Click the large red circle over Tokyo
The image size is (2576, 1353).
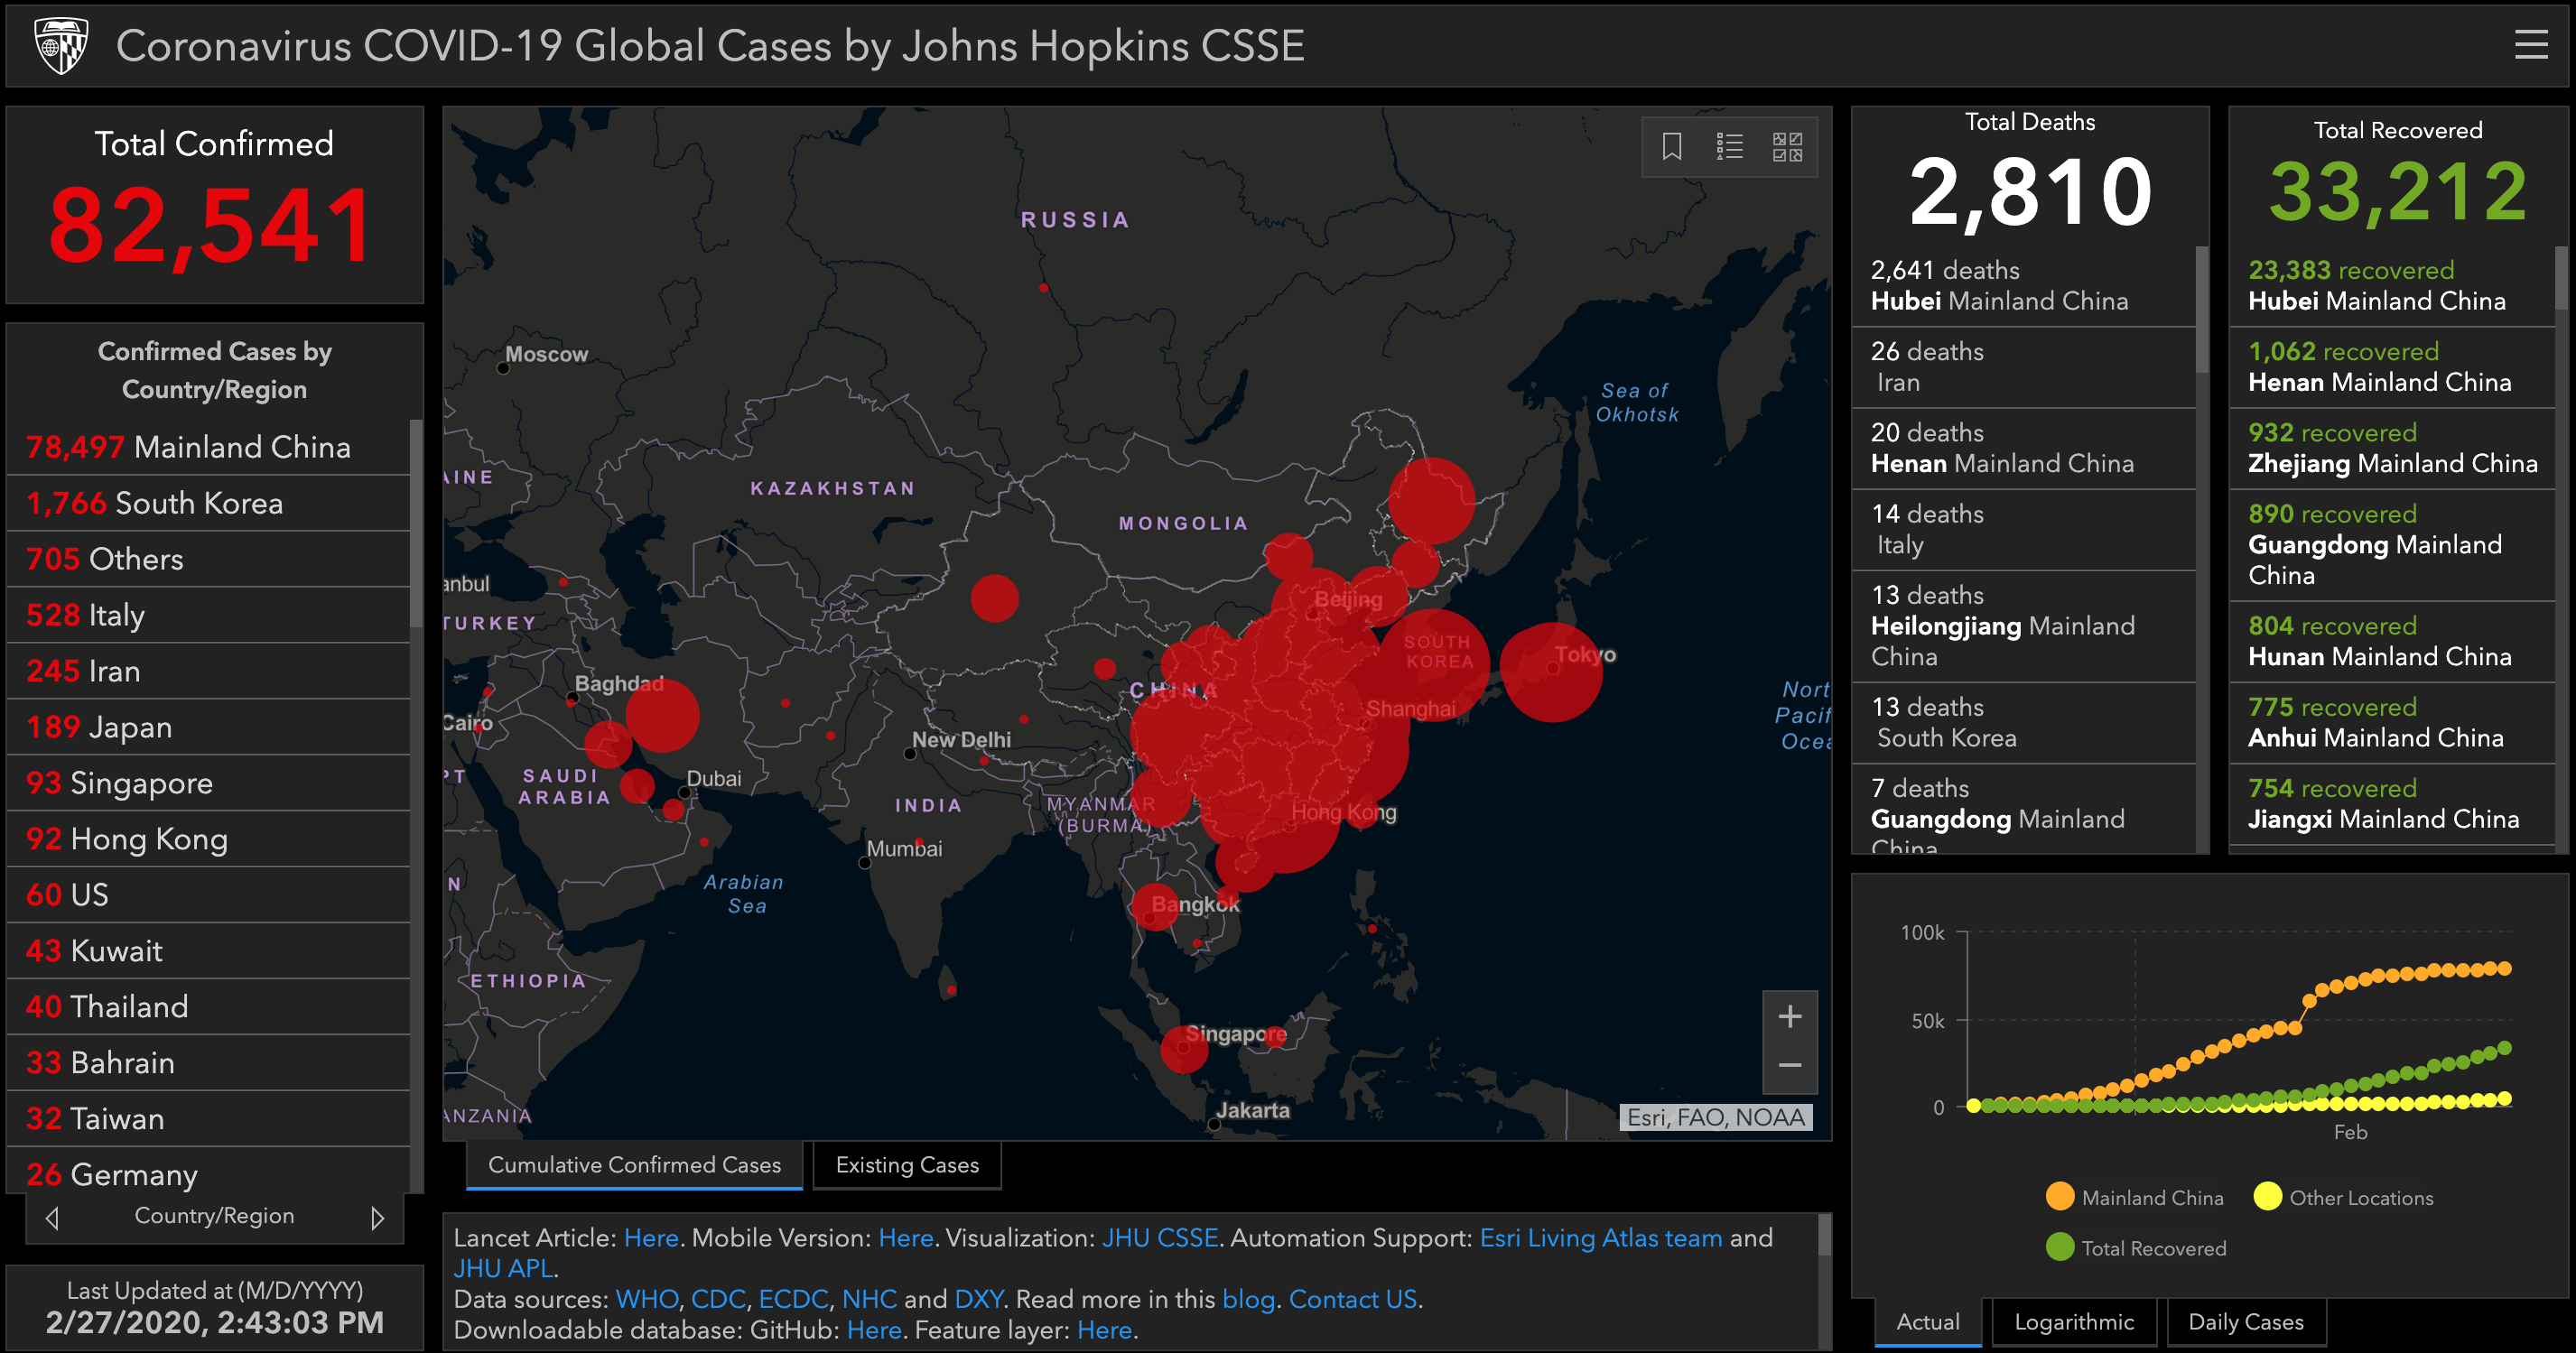[x=1550, y=673]
